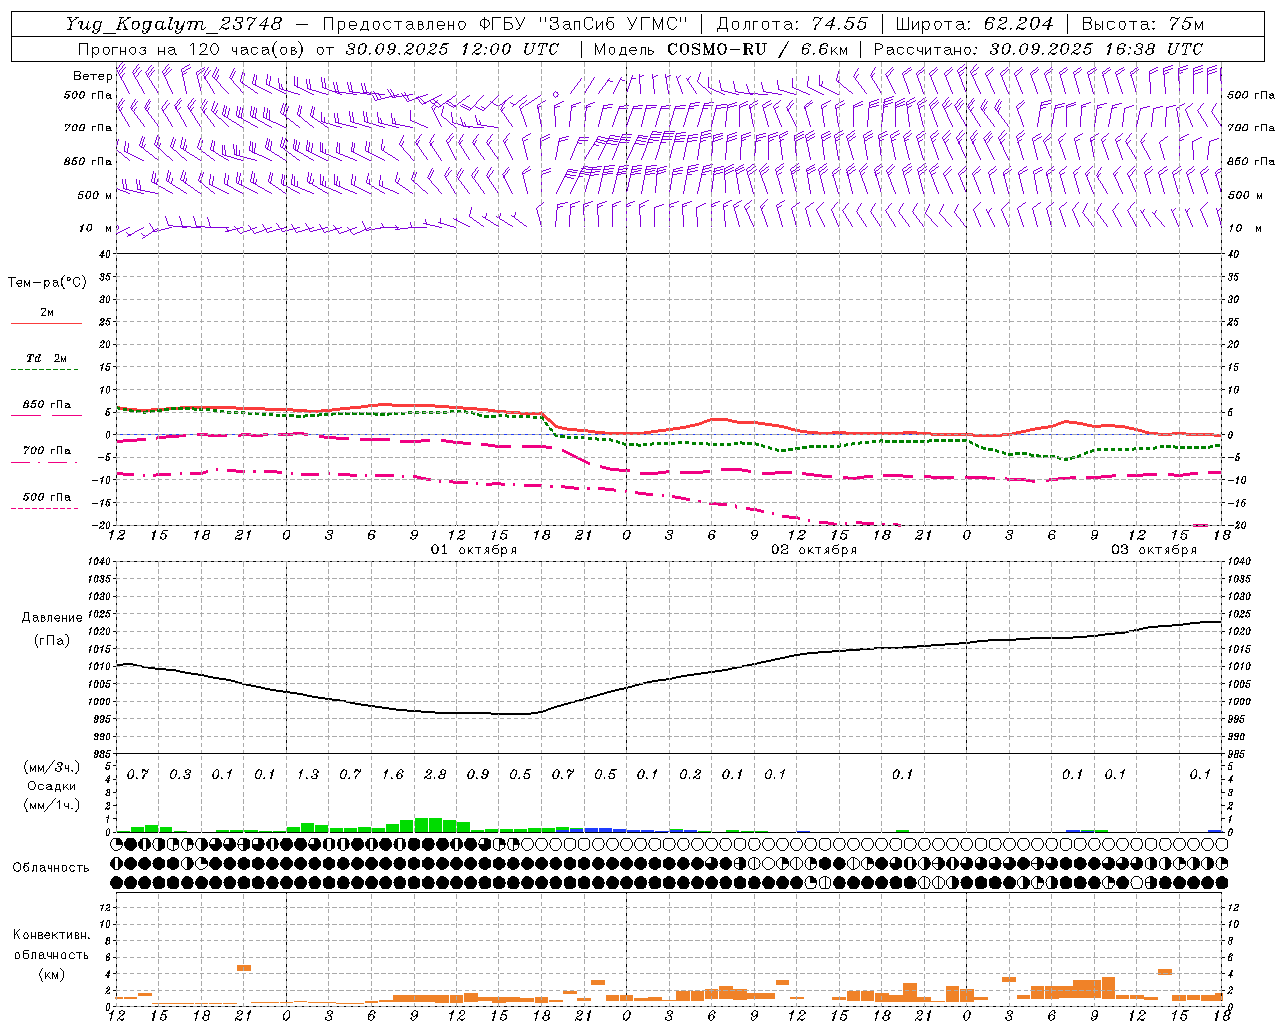
Task: Click the solid red line sample under the '2м' temperature legend
Action: tap(46, 324)
